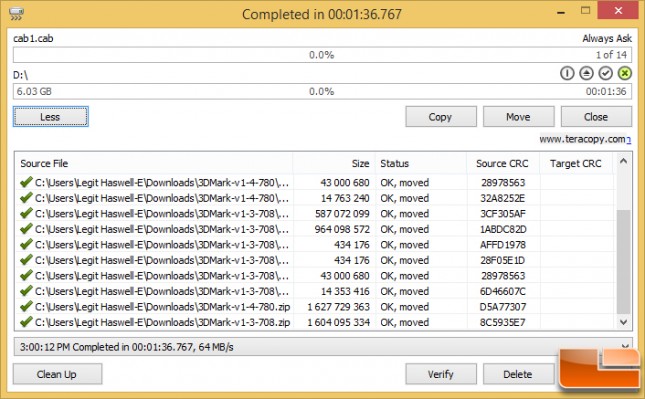
Task: Click green checkmark of 28F05E1D row
Action: pyautogui.click(x=26, y=260)
